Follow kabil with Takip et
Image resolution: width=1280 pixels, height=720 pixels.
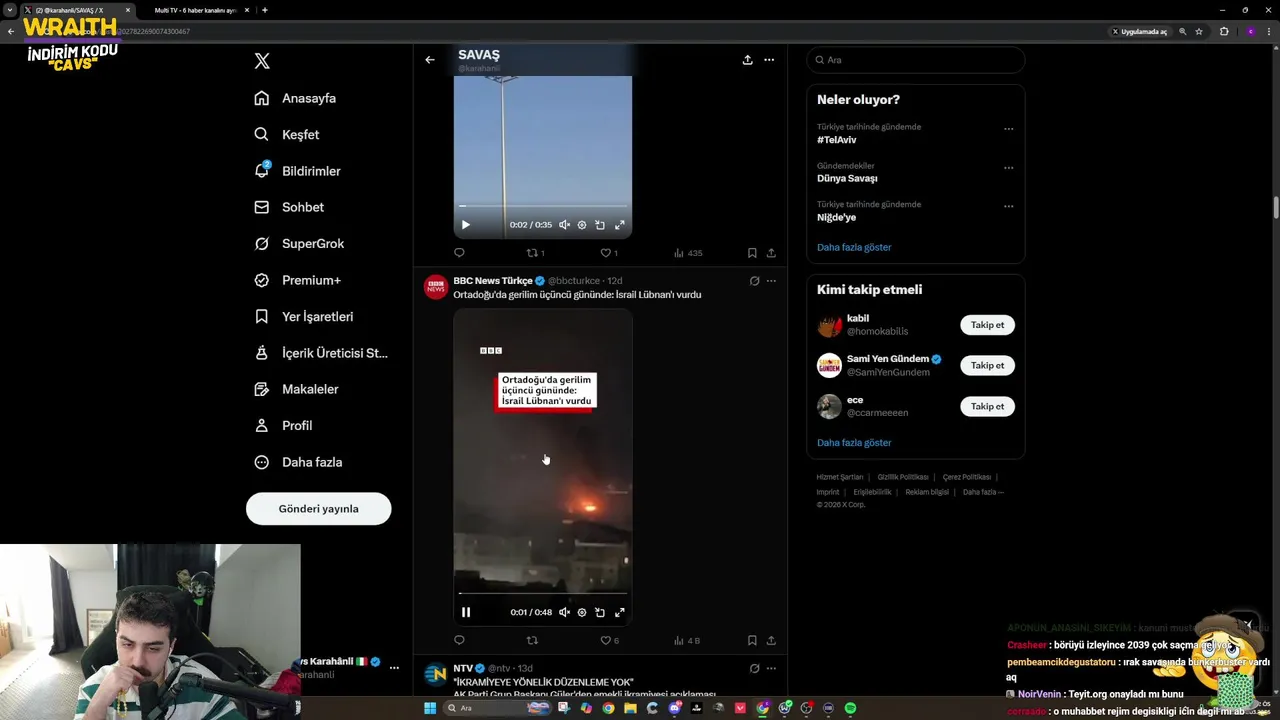click(x=987, y=325)
